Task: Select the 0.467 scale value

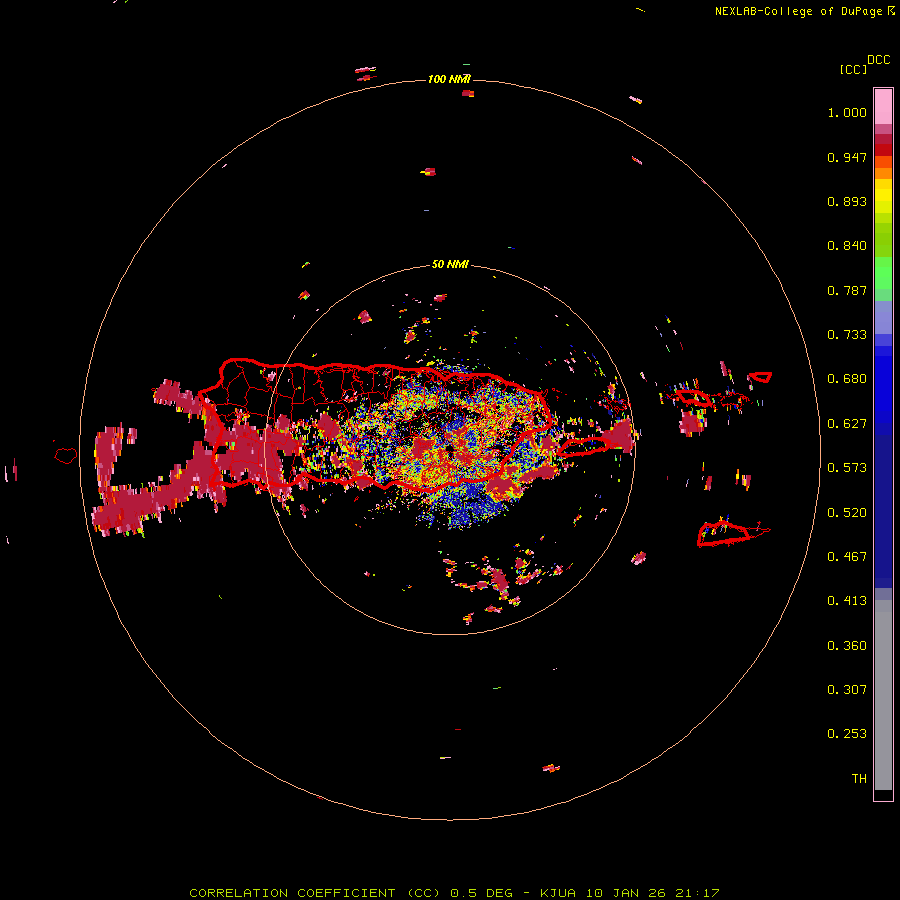Action: click(x=847, y=557)
